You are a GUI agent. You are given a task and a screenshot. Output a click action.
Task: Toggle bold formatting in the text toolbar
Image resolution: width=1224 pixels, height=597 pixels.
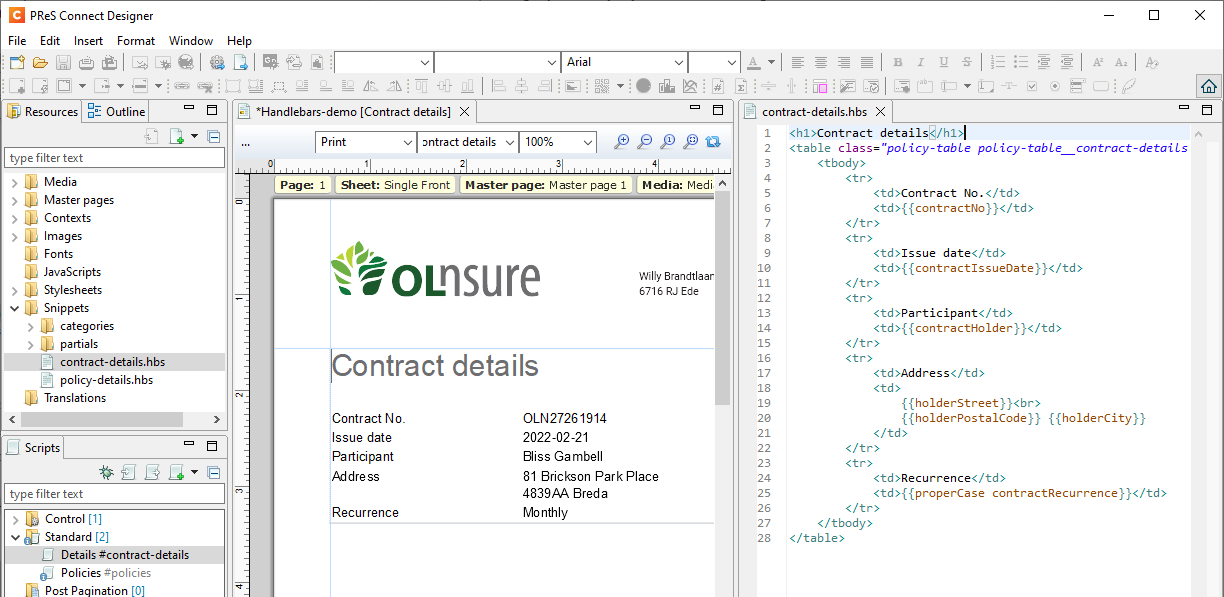point(897,61)
